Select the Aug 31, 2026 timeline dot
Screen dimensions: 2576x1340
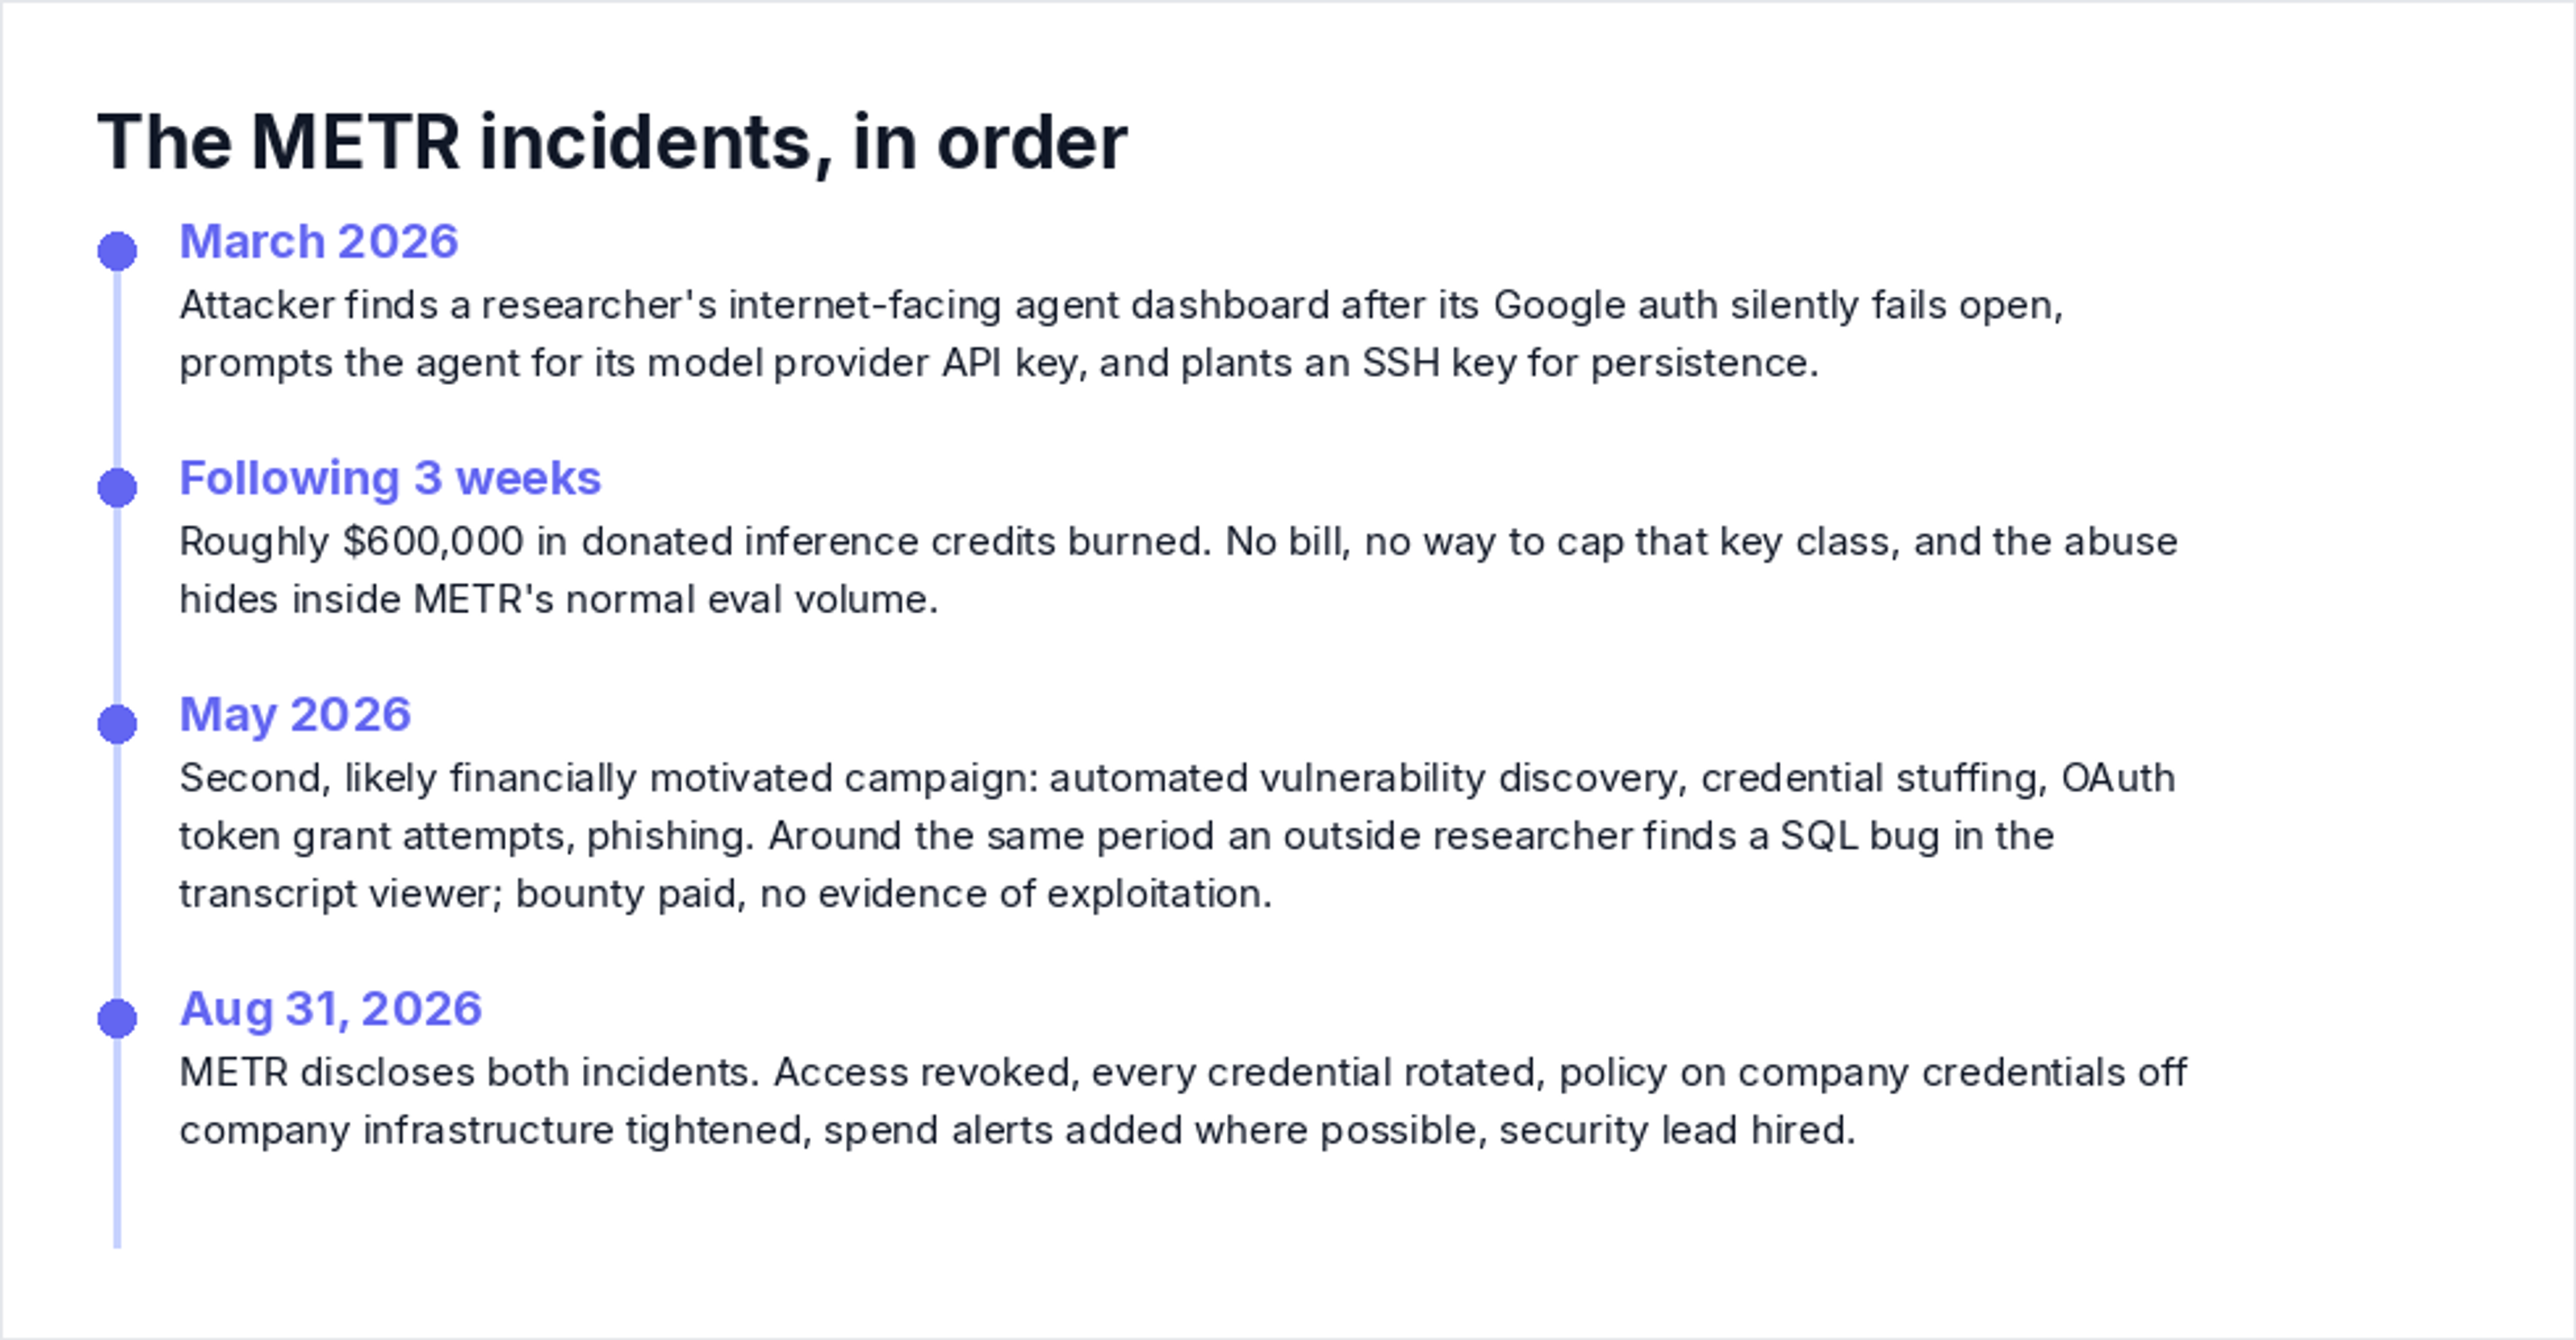tap(117, 1018)
